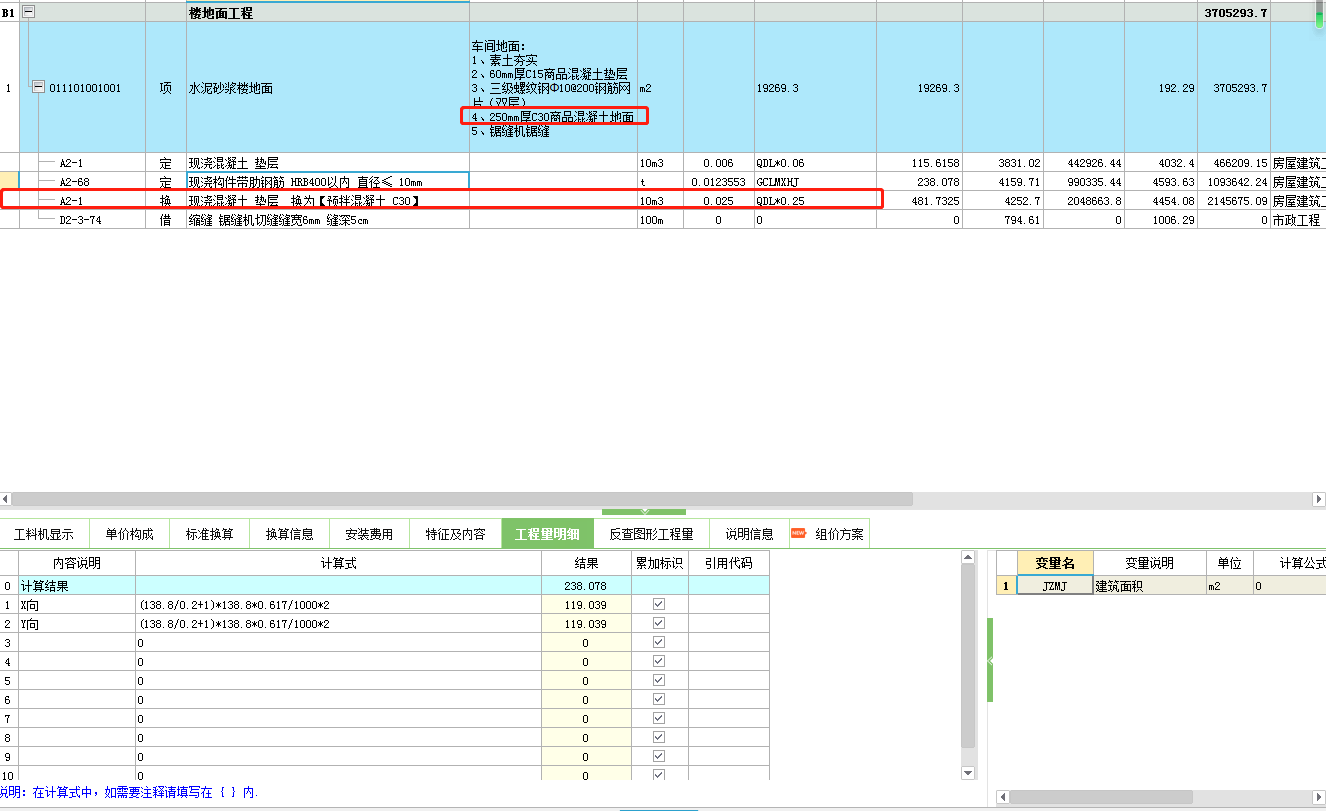Collapse the right variable panel handle

coord(989,660)
